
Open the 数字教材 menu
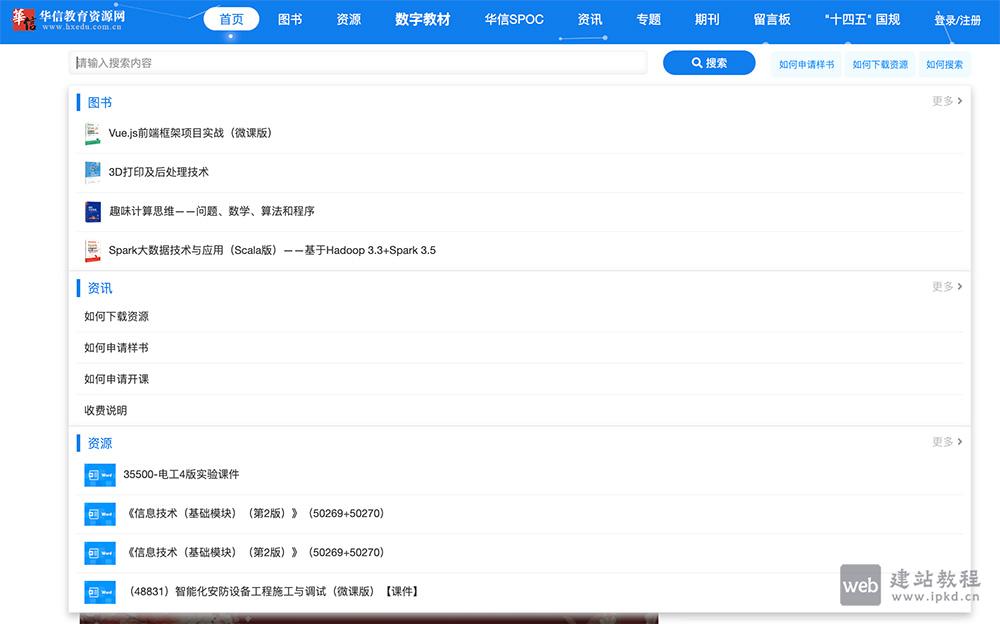click(422, 18)
